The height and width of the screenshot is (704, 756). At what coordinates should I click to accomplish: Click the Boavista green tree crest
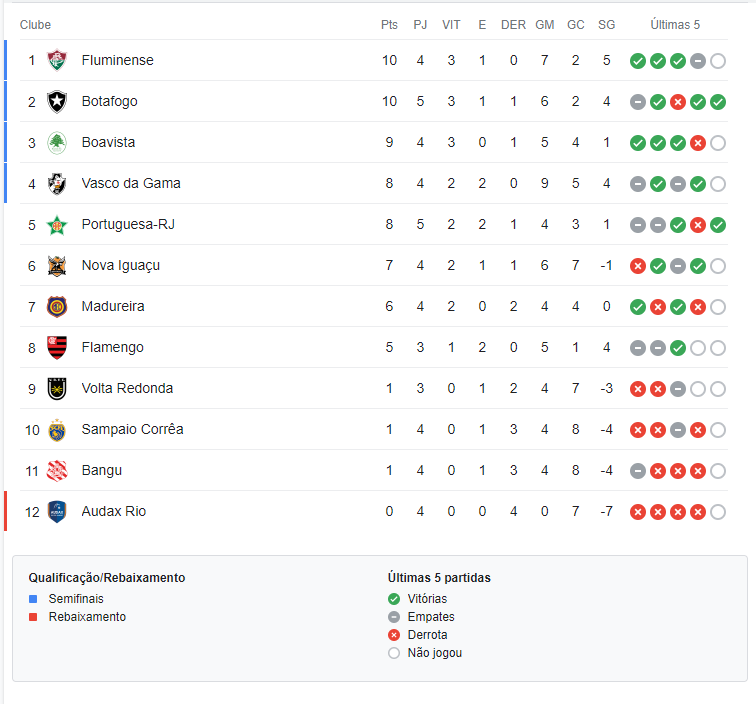pyautogui.click(x=57, y=142)
